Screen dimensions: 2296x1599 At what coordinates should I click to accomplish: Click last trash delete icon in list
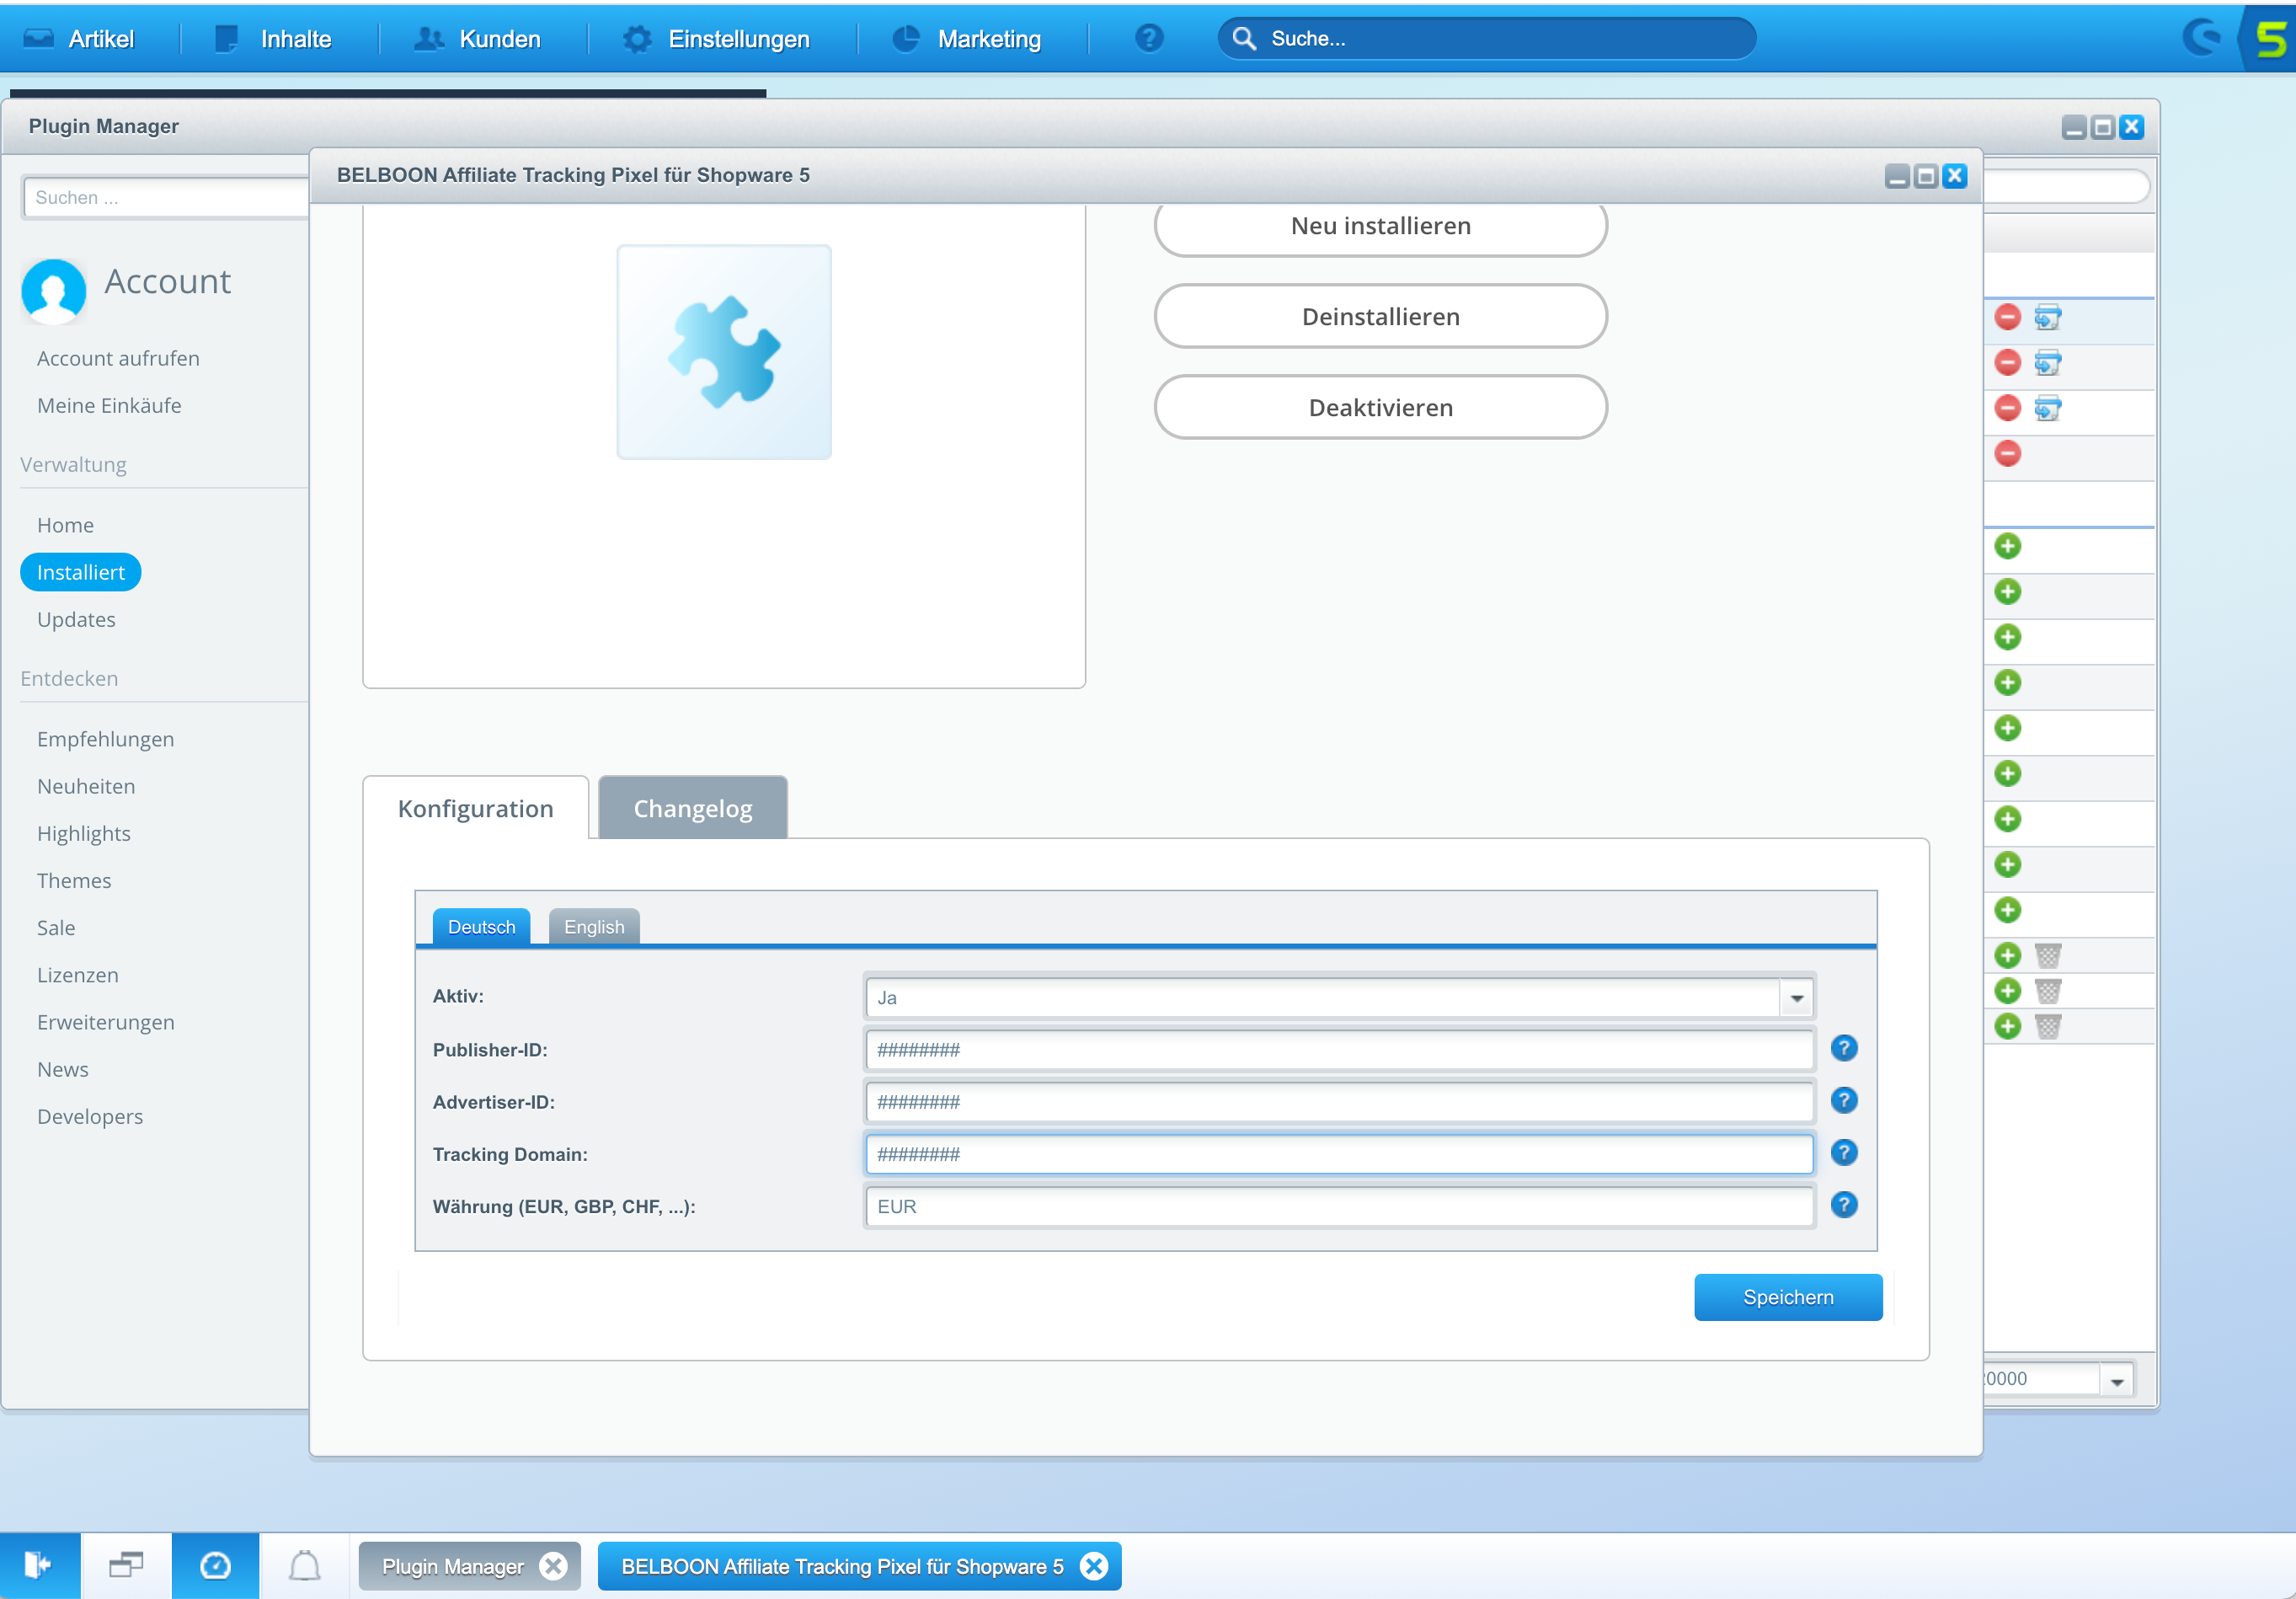[x=2048, y=1026]
